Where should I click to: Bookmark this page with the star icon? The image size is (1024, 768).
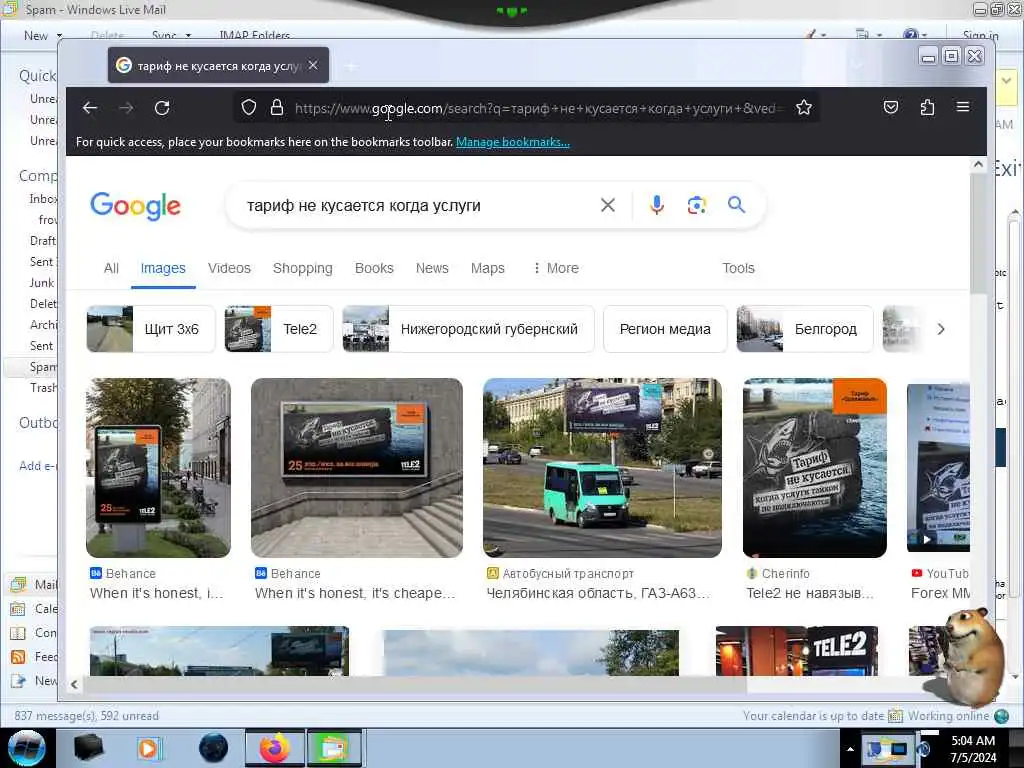click(804, 107)
